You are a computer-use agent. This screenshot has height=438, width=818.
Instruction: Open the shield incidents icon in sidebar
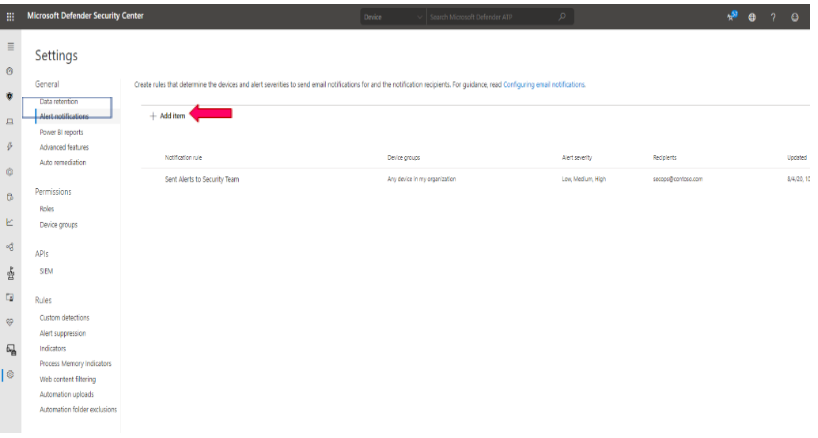coord(10,96)
